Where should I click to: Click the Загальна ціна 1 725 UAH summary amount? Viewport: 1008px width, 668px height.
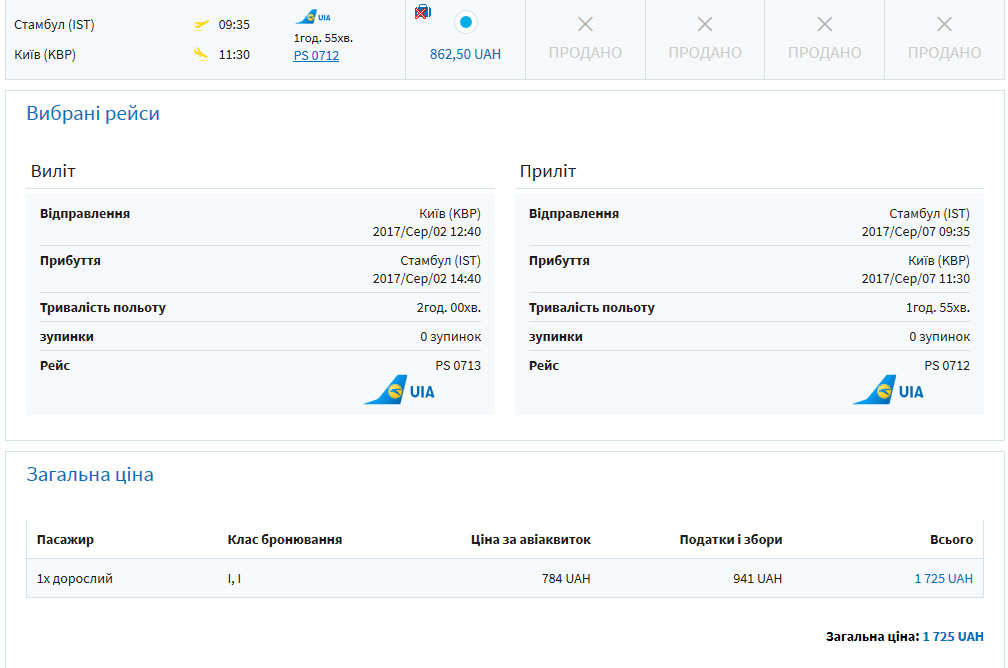(x=953, y=636)
